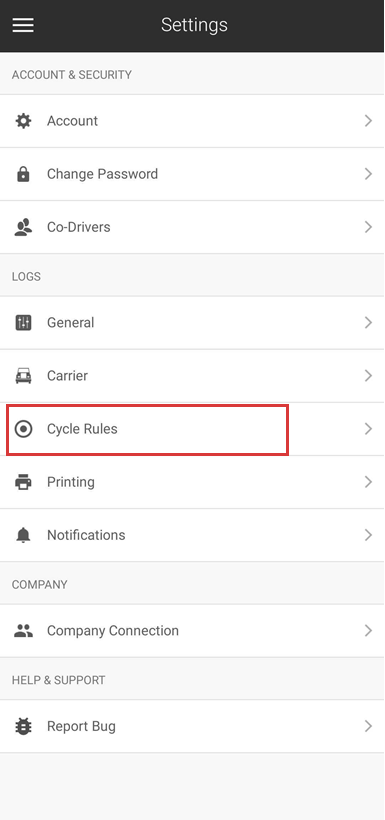Select the Report Bug option
The width and height of the screenshot is (385, 820).
(192, 726)
